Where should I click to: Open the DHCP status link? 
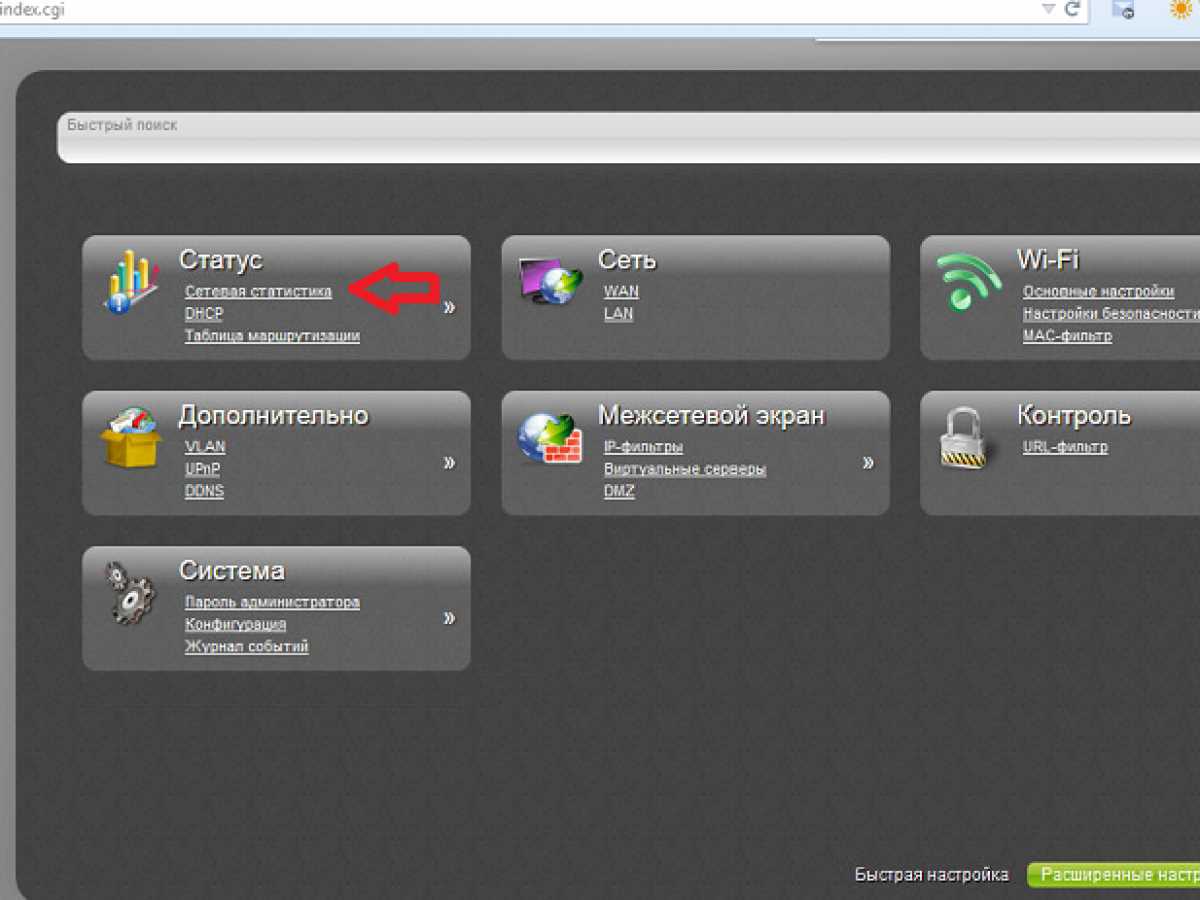(x=204, y=314)
